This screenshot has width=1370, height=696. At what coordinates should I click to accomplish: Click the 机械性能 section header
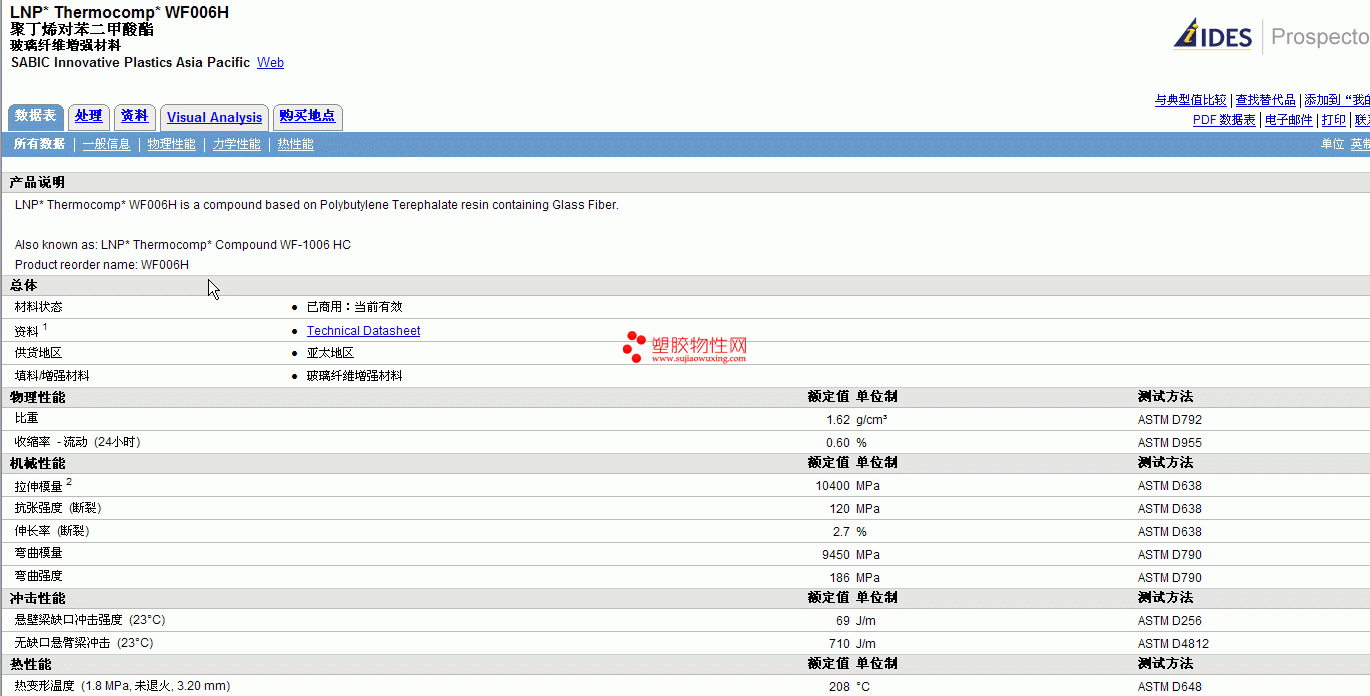pos(38,463)
